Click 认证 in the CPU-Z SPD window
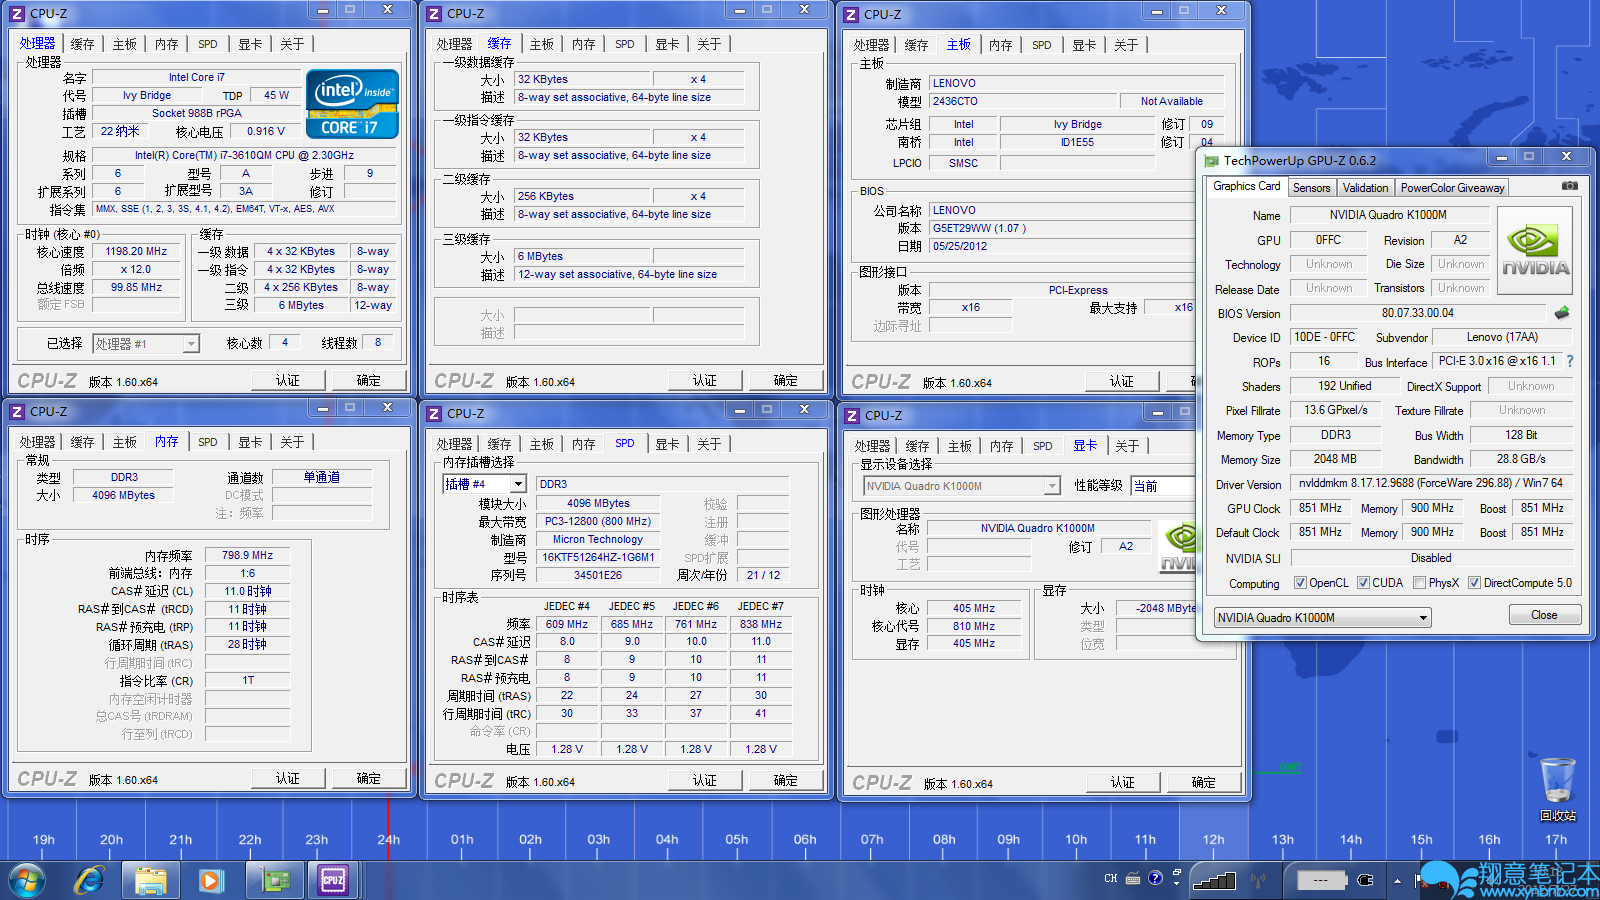 705,780
